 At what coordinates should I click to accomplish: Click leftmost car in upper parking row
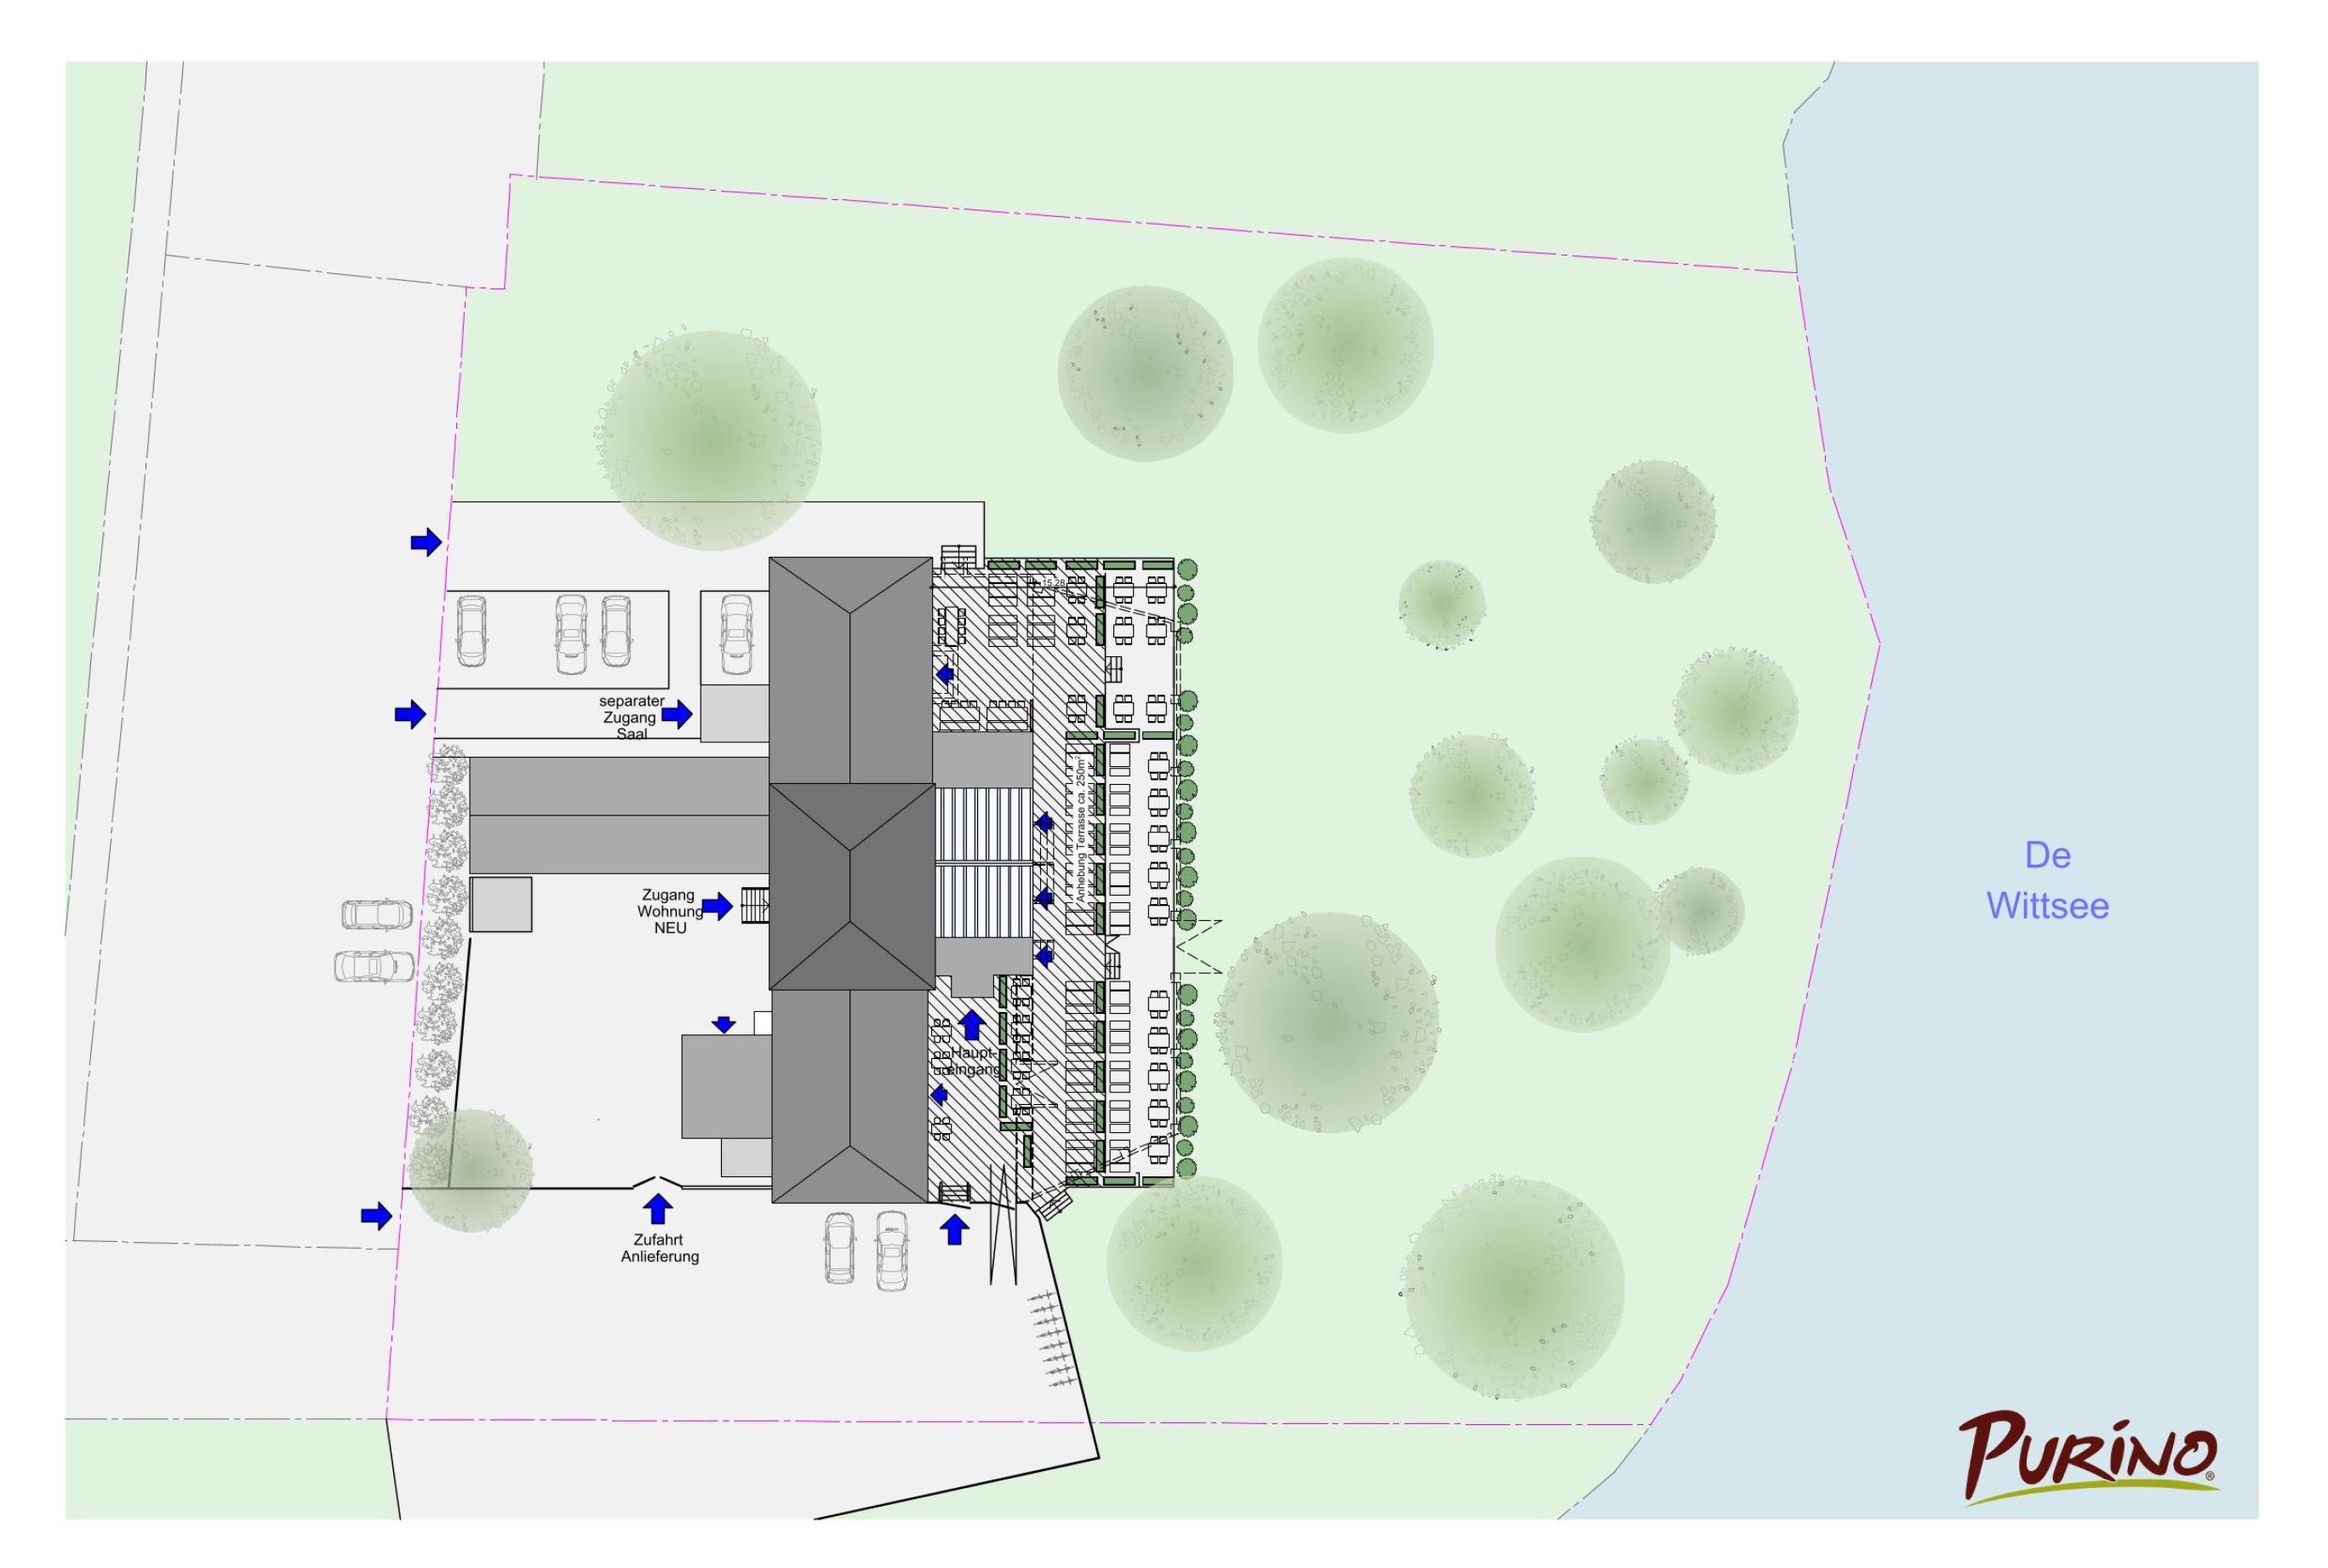[x=471, y=630]
